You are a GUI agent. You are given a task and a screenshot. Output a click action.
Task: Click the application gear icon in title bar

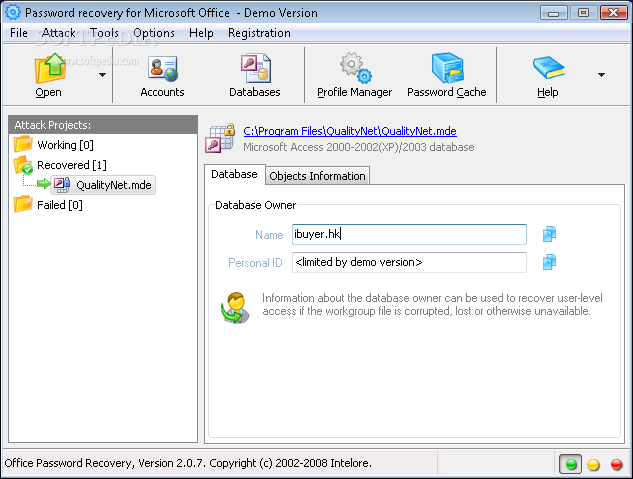(x=13, y=12)
